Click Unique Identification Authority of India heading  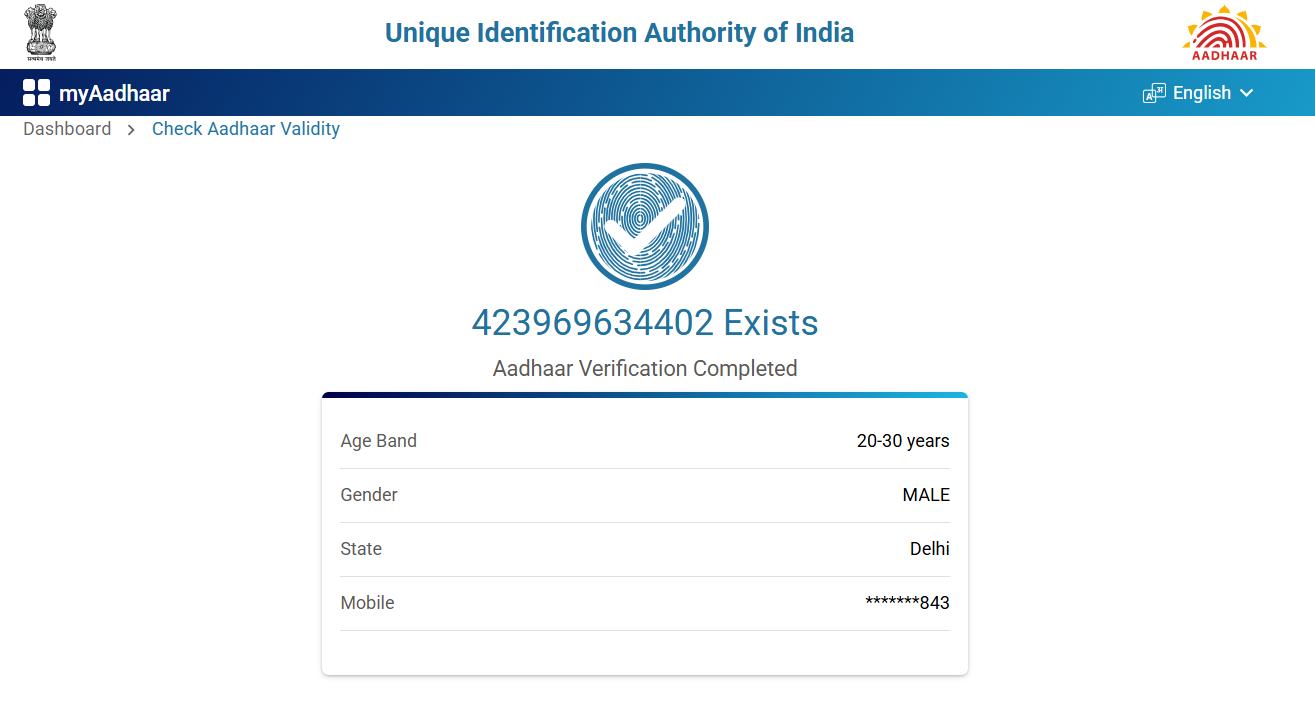coord(619,33)
